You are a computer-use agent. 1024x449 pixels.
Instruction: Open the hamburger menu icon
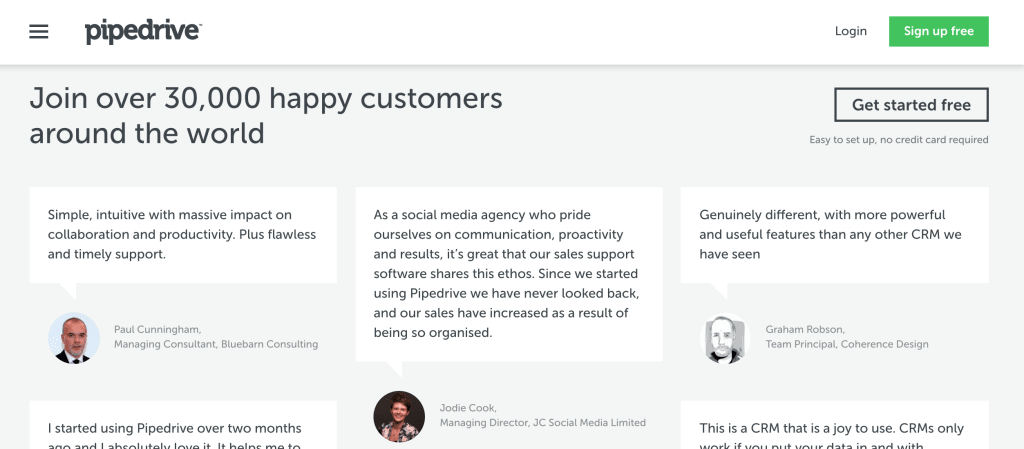tap(39, 31)
